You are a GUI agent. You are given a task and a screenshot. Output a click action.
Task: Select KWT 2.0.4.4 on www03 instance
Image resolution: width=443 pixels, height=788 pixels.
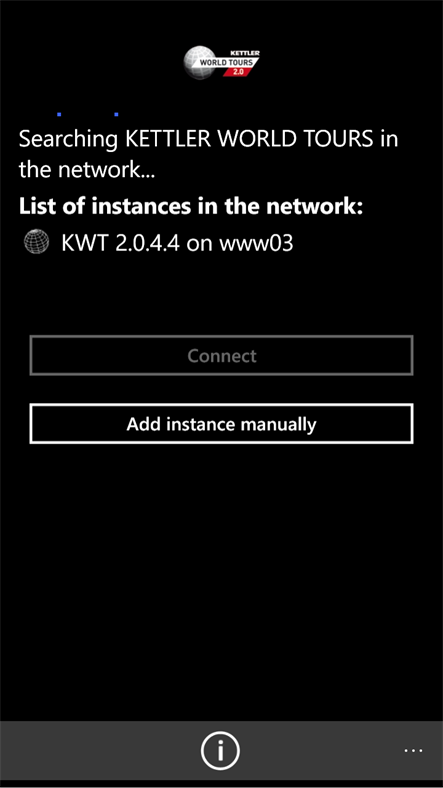158,243
